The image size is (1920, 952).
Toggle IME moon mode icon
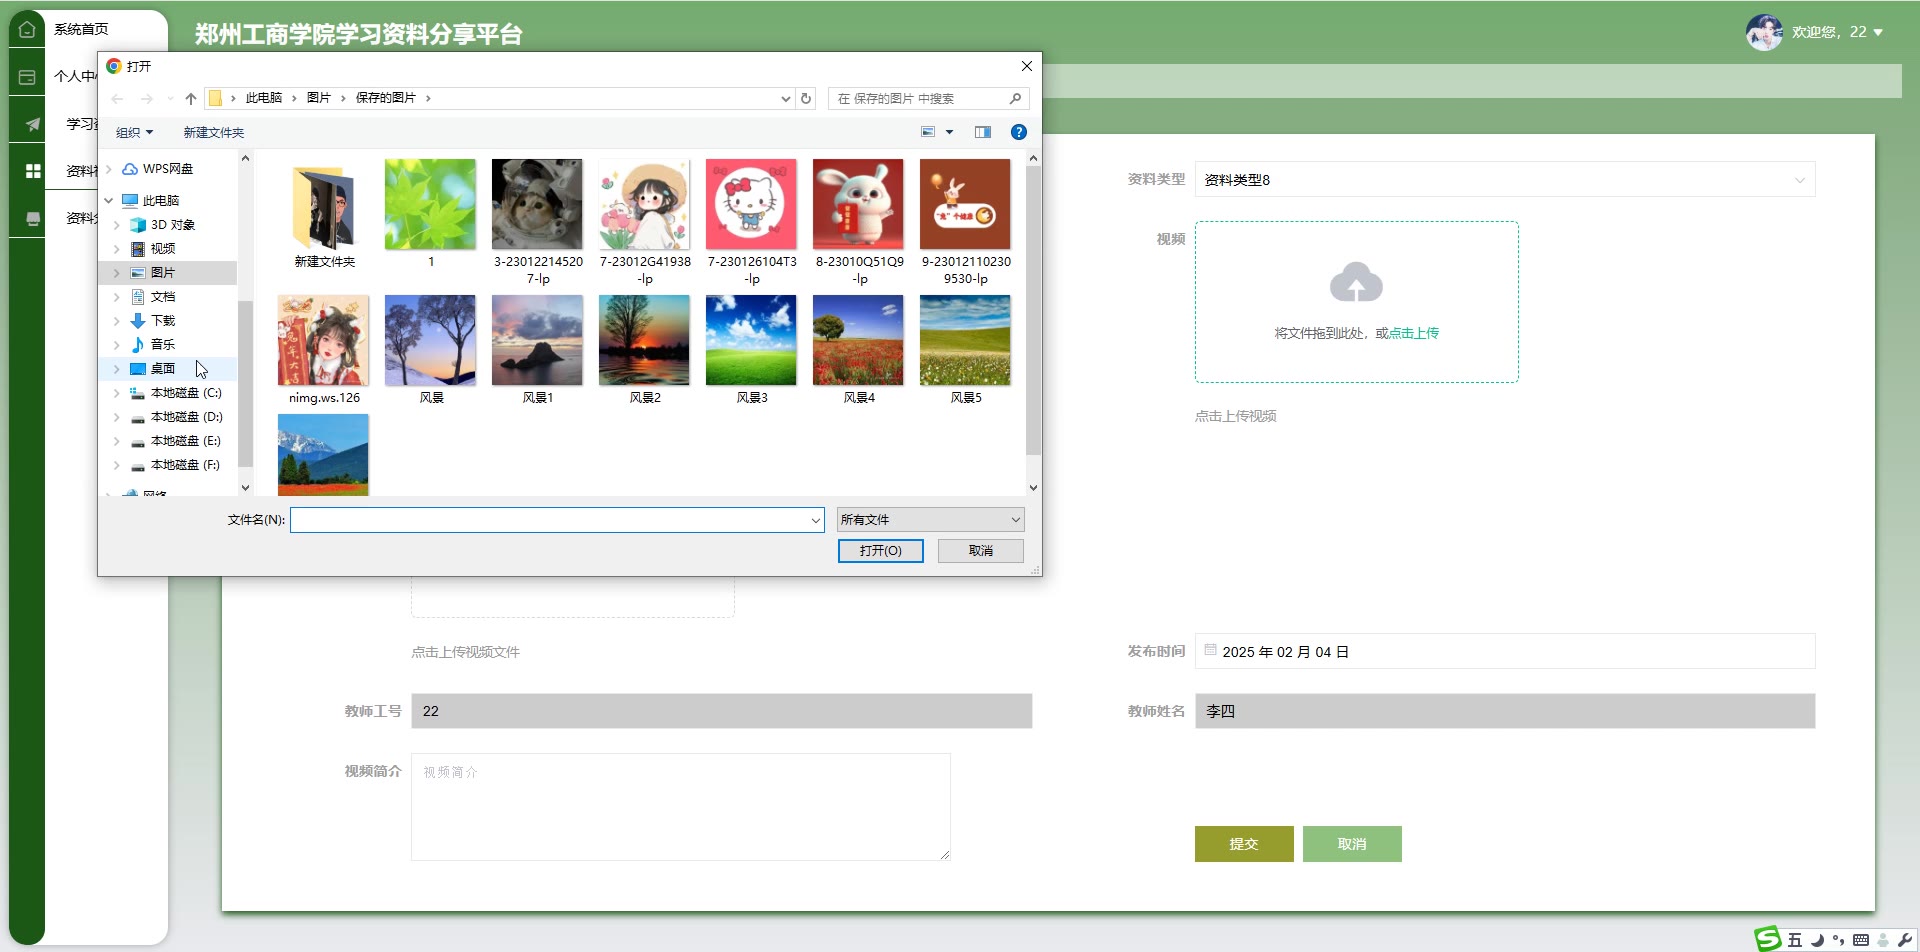[x=1817, y=940]
